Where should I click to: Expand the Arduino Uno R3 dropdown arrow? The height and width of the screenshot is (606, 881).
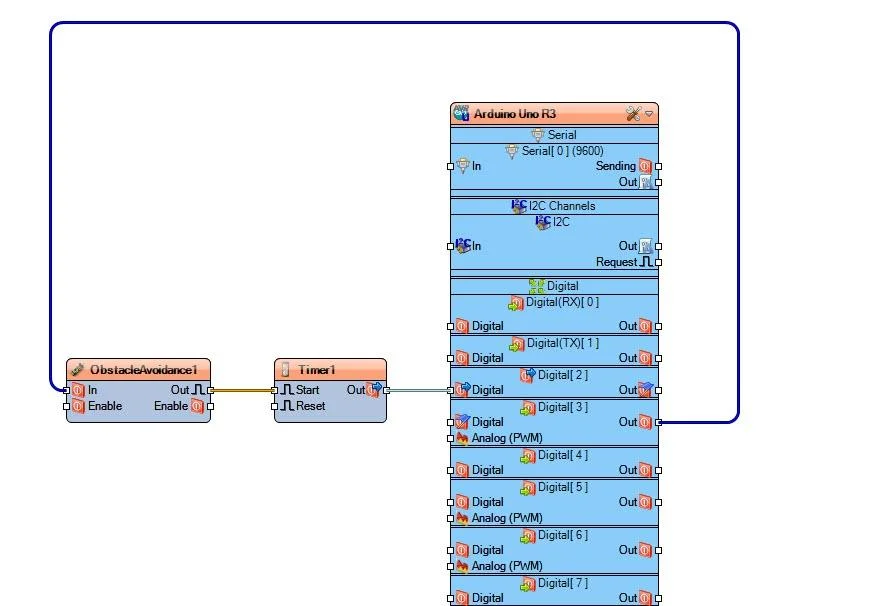pyautogui.click(x=649, y=114)
